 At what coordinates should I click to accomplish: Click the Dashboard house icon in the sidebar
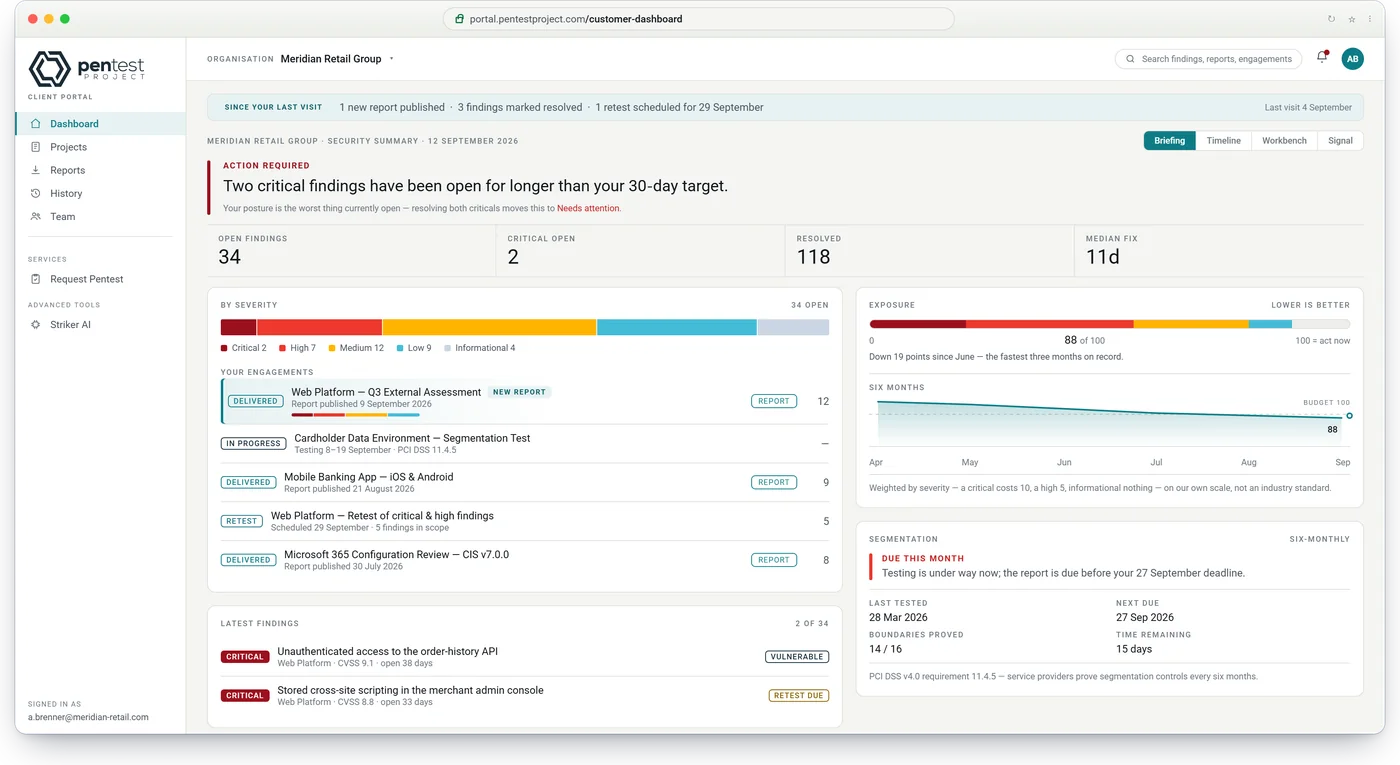36,124
